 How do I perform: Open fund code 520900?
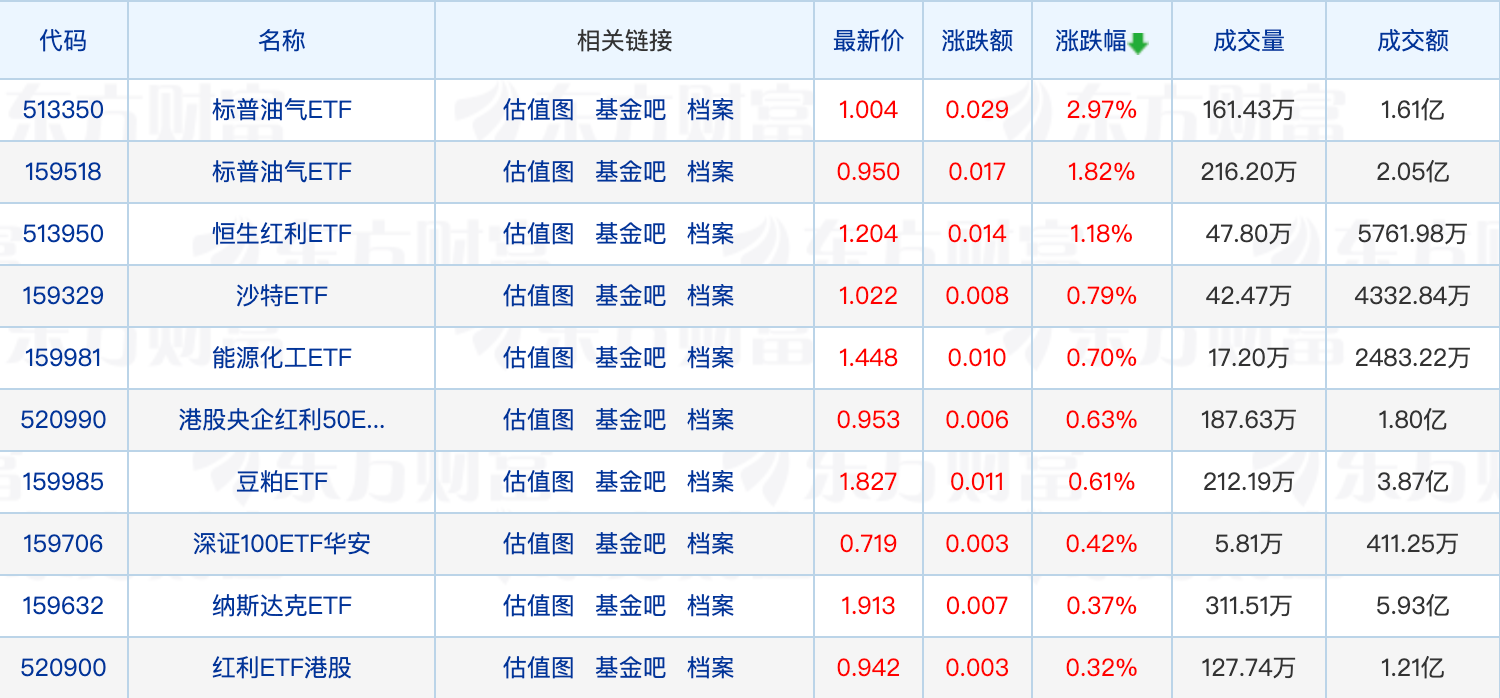click(x=63, y=668)
